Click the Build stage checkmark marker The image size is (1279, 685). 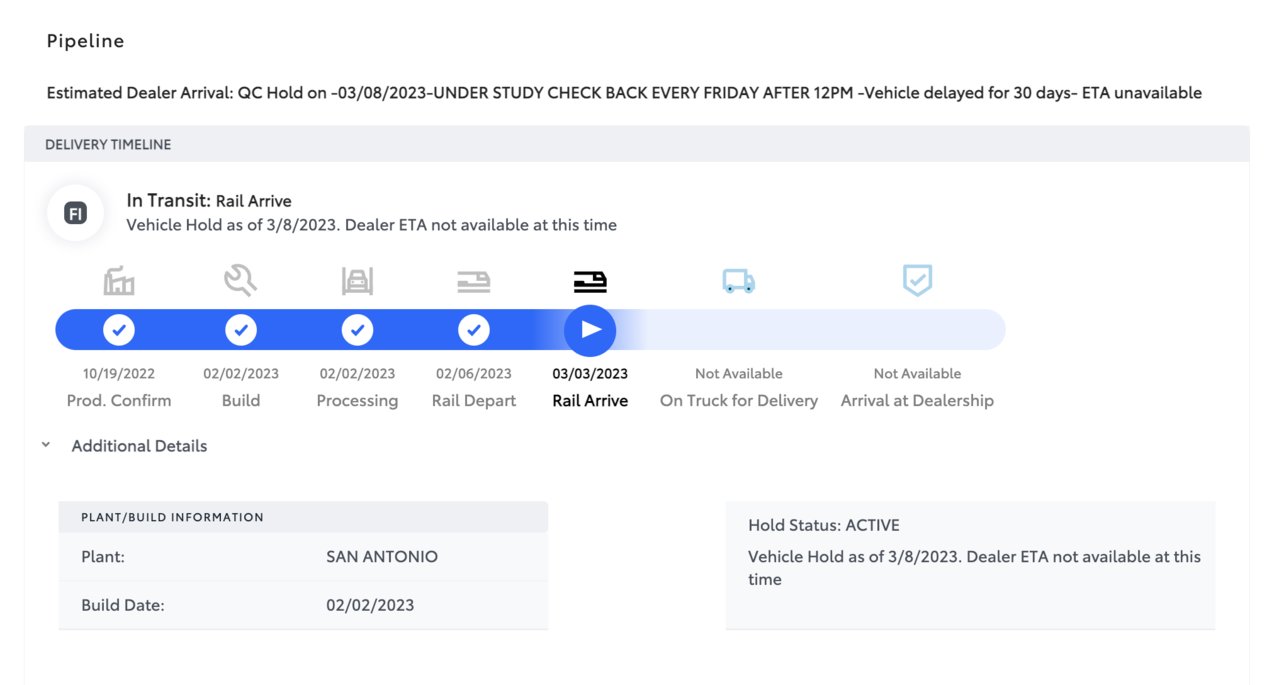click(240, 330)
